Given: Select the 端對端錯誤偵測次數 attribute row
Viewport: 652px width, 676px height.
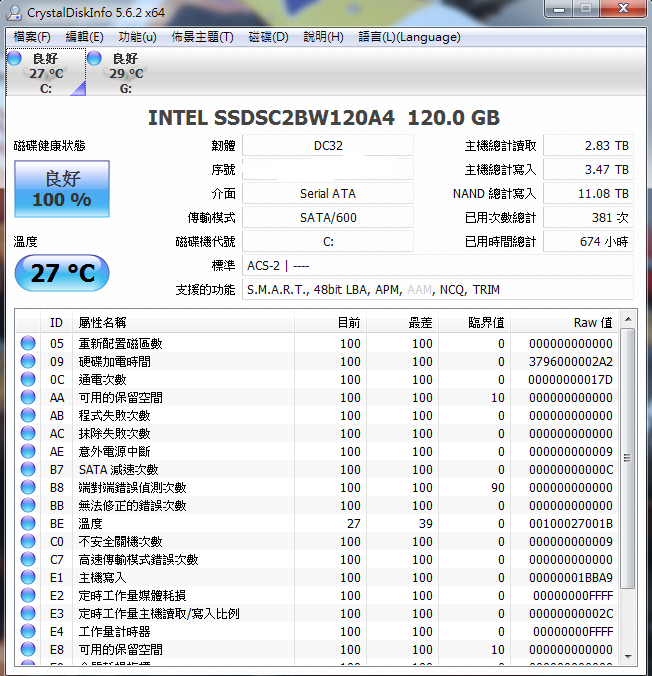Looking at the screenshot, I should 318,488.
